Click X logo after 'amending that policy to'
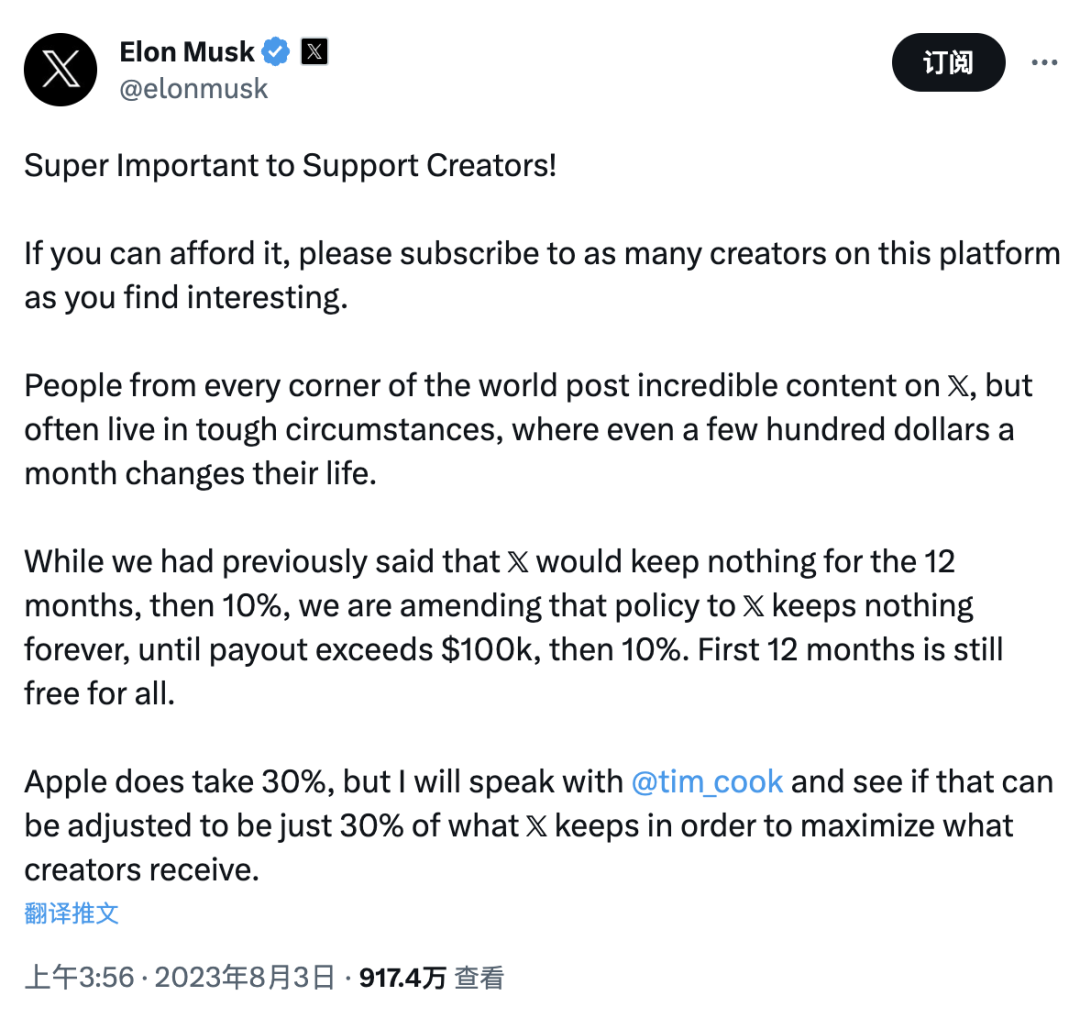This screenshot has width=1080, height=1018. point(754,606)
